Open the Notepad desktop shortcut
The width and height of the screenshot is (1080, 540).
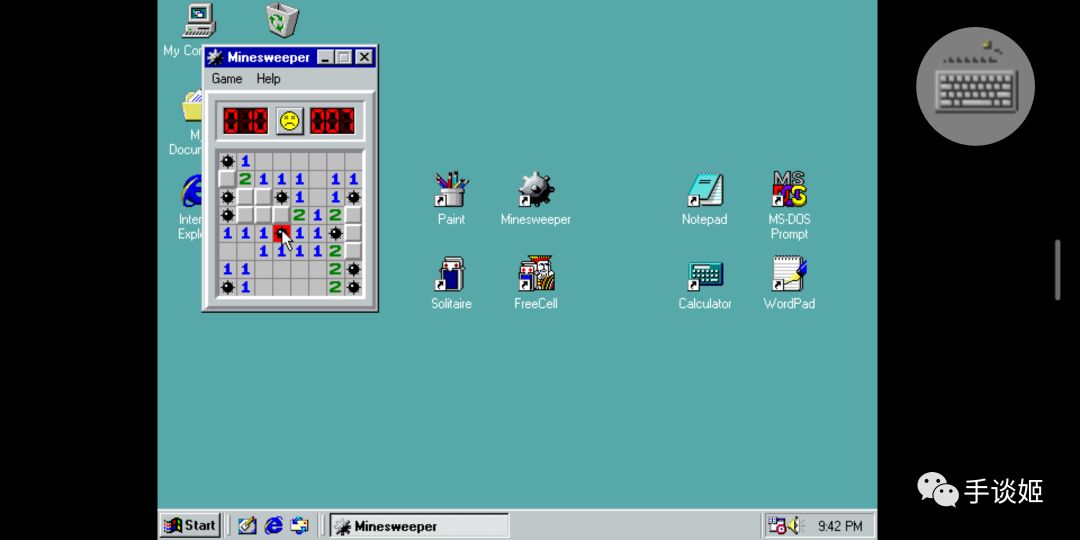(x=704, y=198)
